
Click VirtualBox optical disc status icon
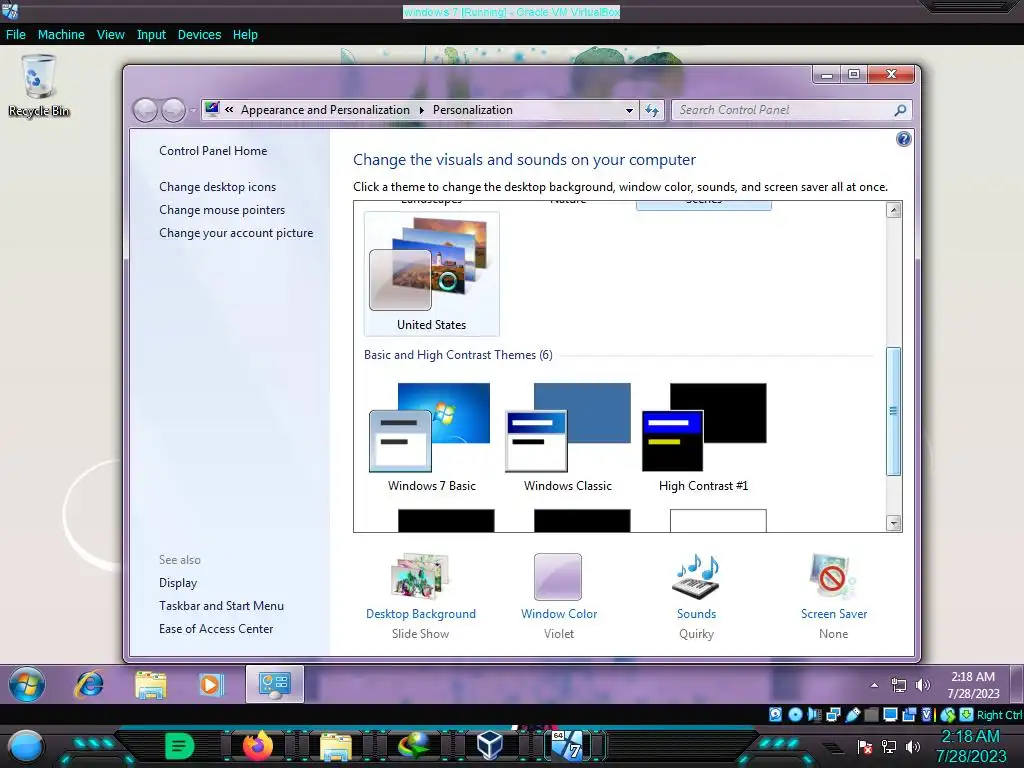click(x=795, y=714)
